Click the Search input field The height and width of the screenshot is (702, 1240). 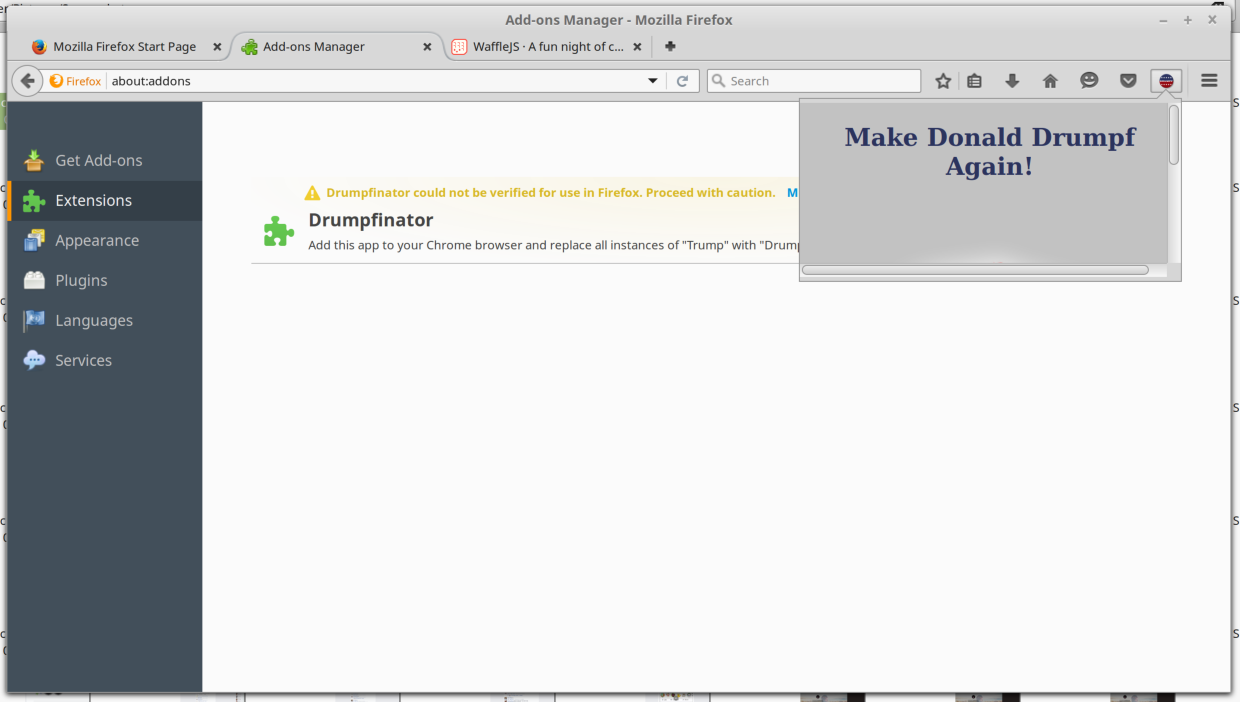coord(814,81)
